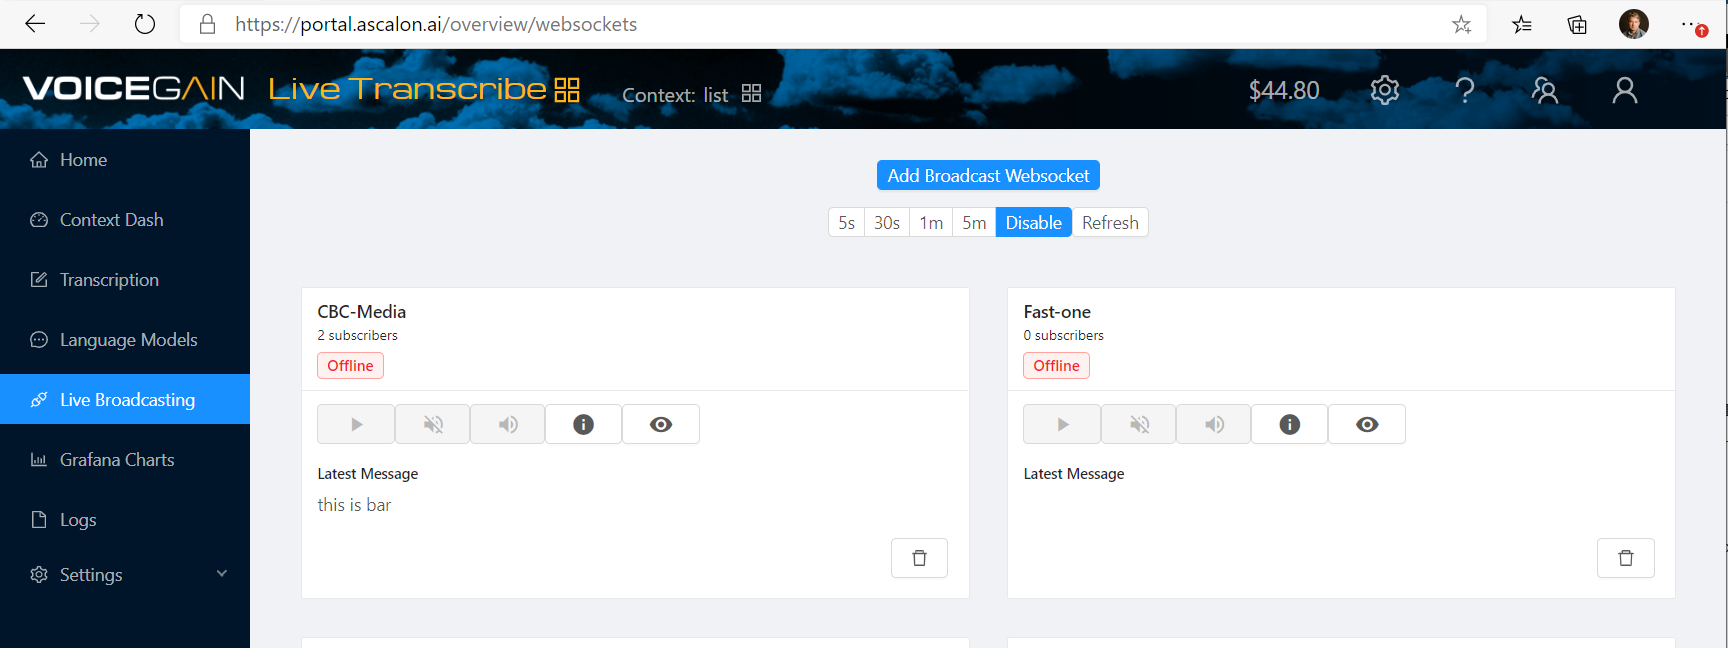
Task: Click the Fast-one card title
Action: click(x=1057, y=312)
